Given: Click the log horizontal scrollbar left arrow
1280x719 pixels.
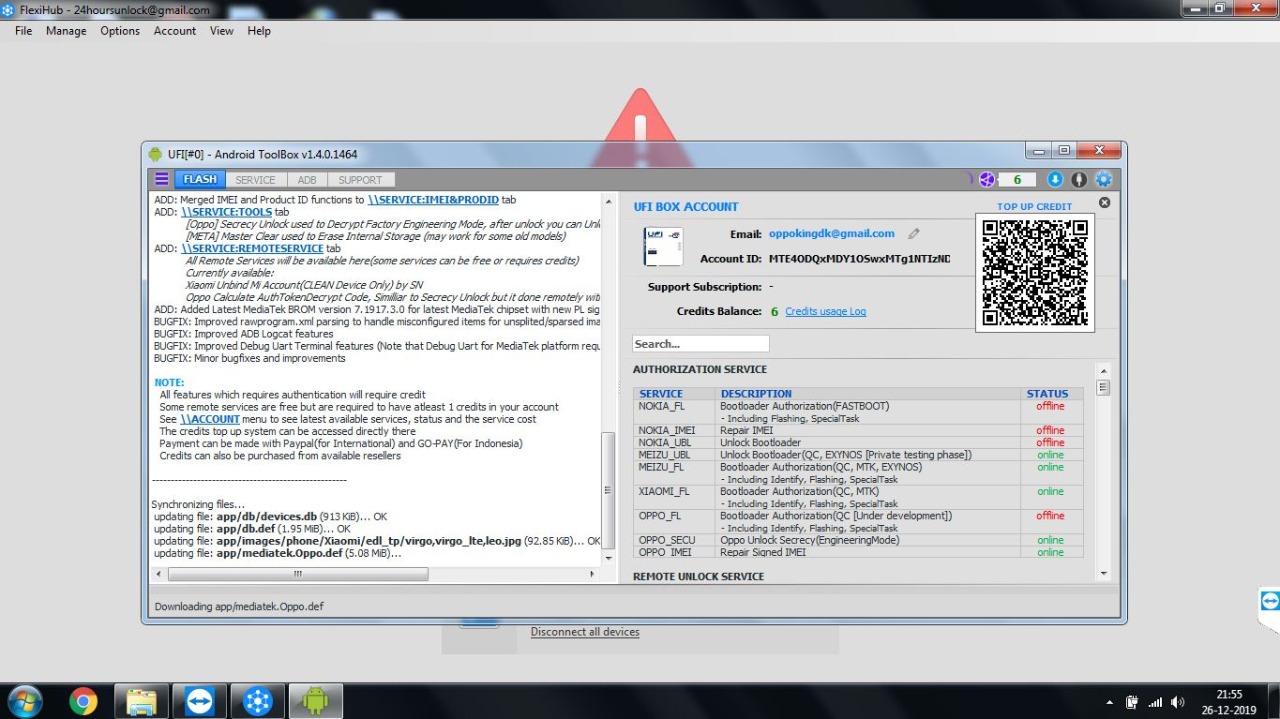Looking at the screenshot, I should [157, 574].
